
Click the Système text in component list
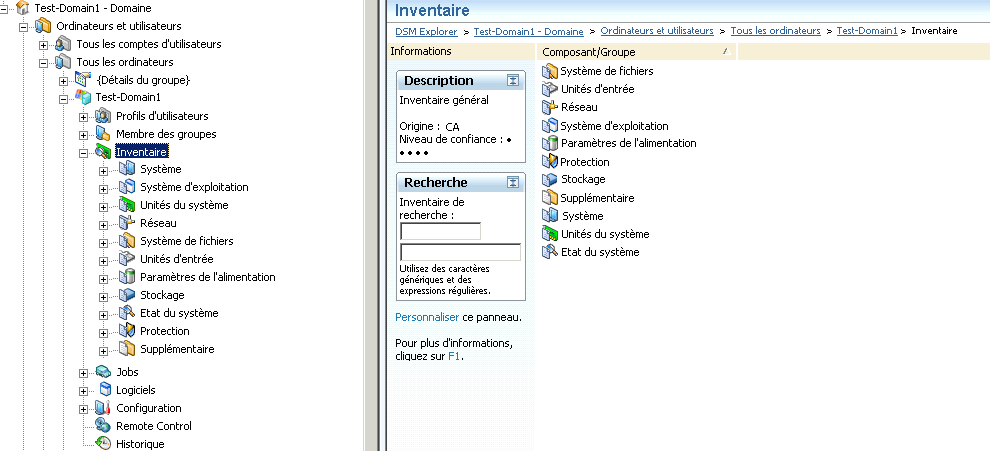[x=582, y=216]
